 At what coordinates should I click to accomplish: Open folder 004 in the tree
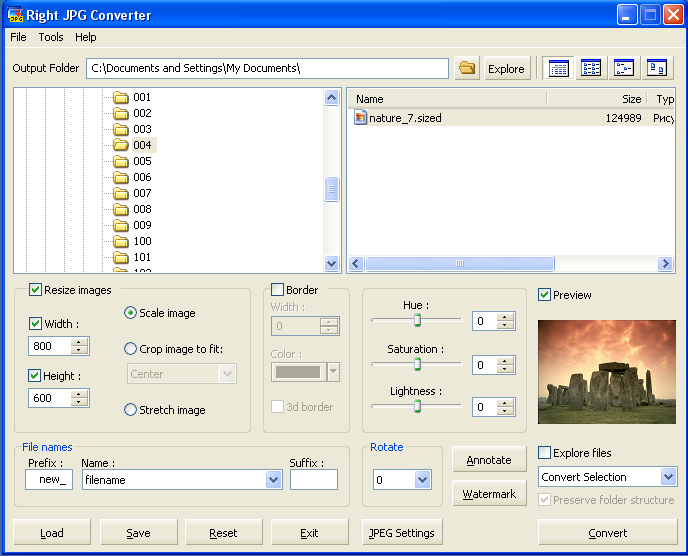(x=142, y=145)
